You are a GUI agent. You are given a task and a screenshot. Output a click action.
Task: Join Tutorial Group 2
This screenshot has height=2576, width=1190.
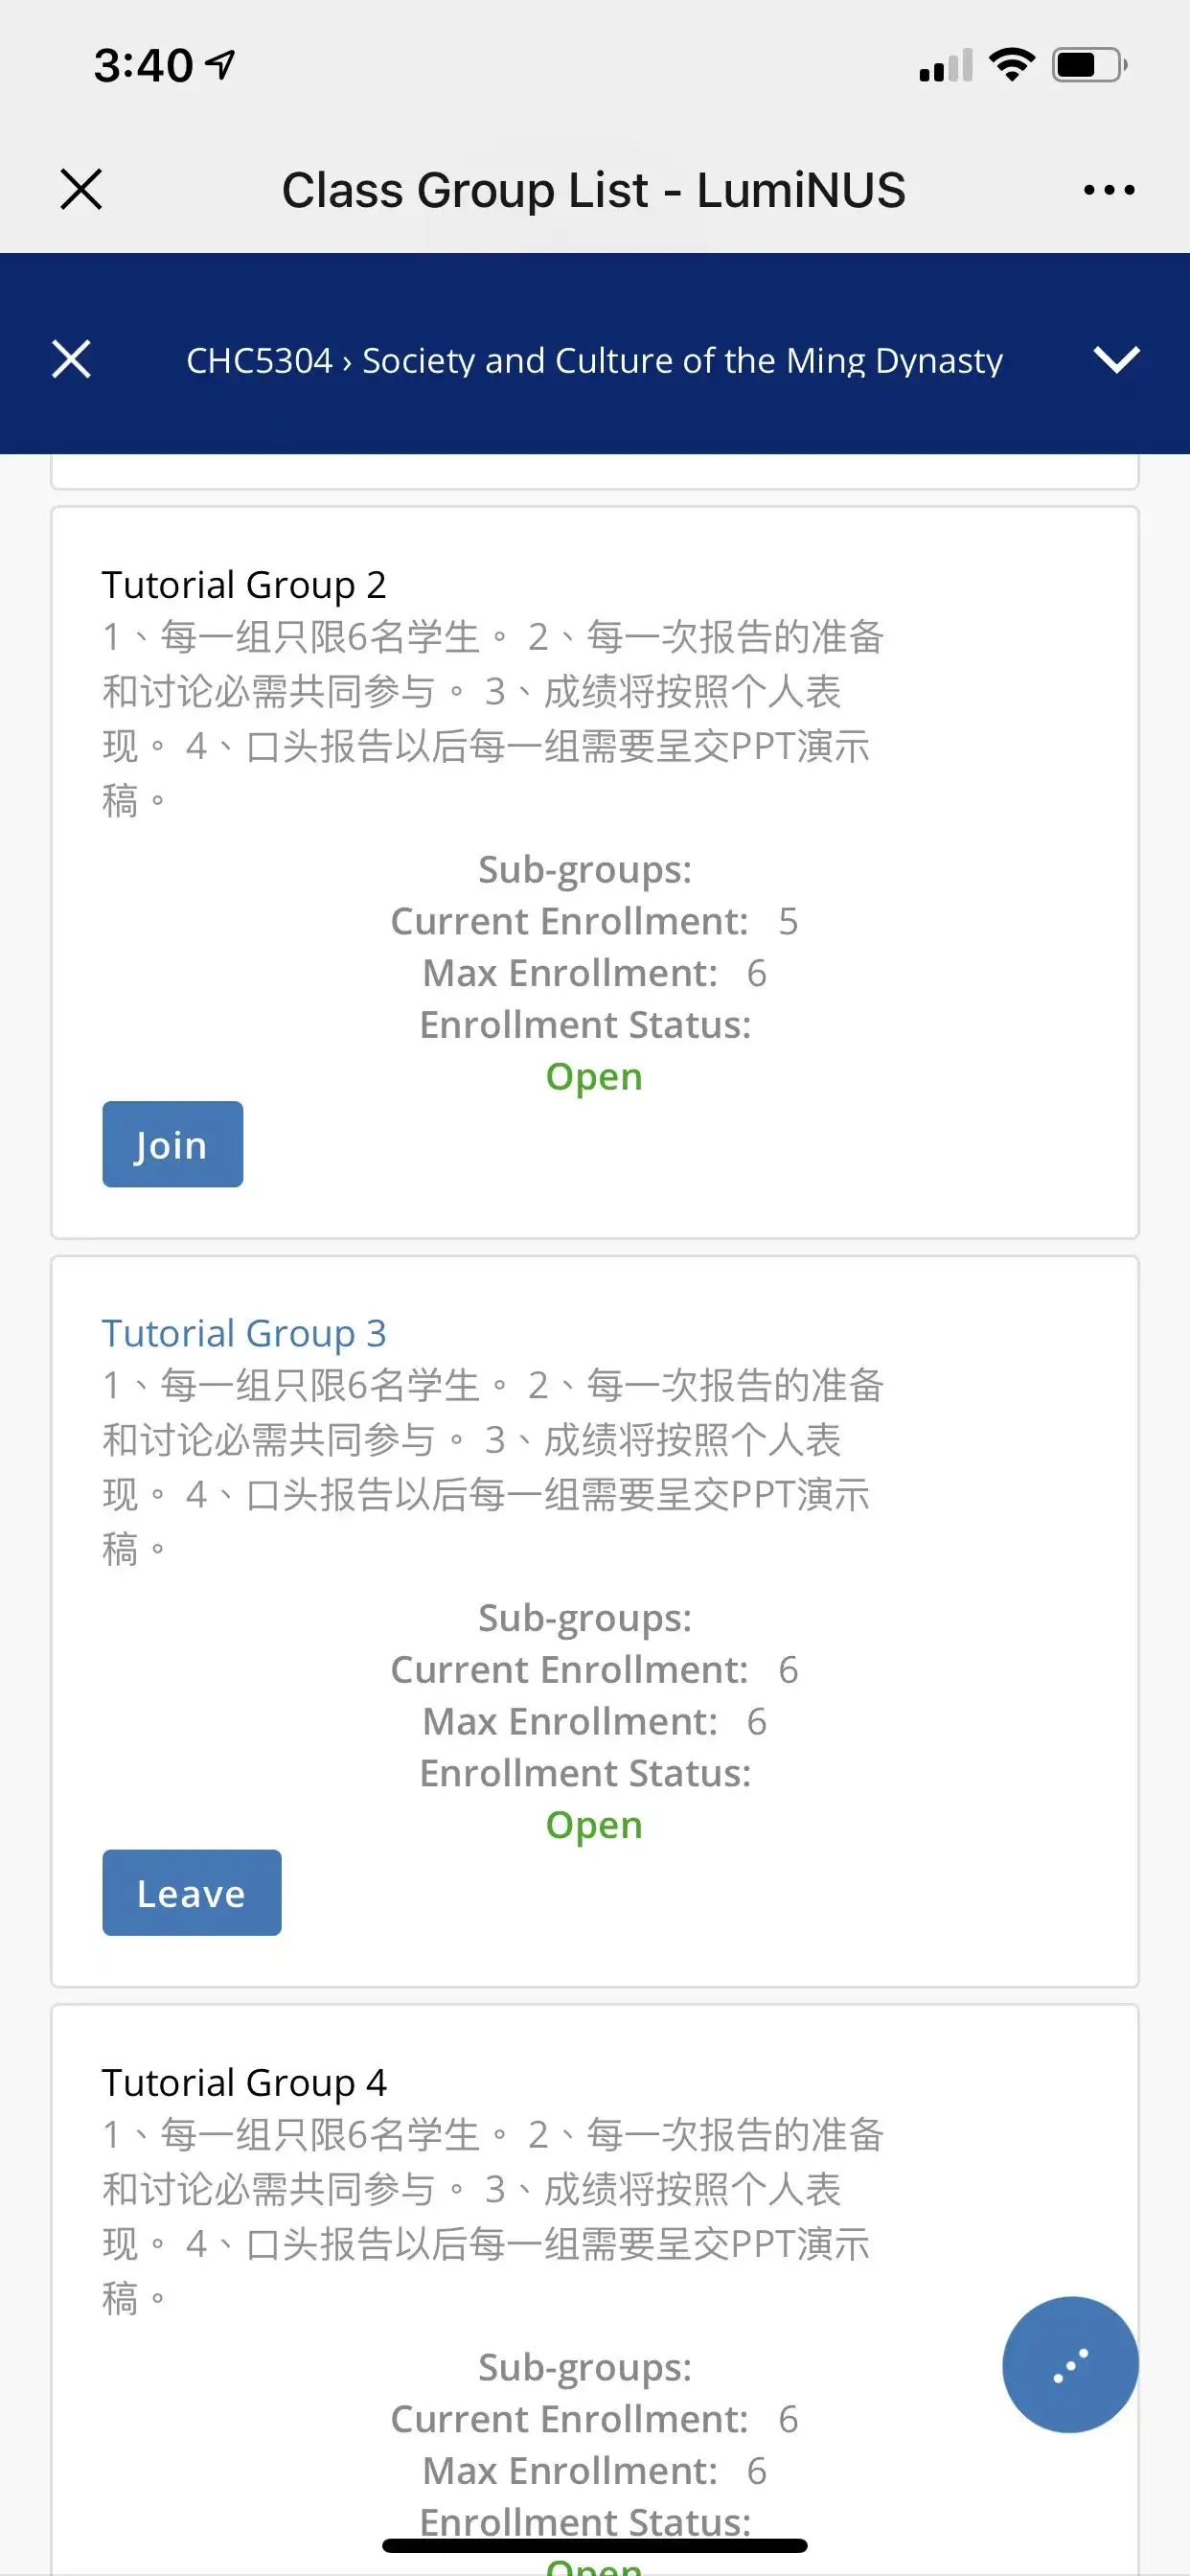tap(172, 1144)
